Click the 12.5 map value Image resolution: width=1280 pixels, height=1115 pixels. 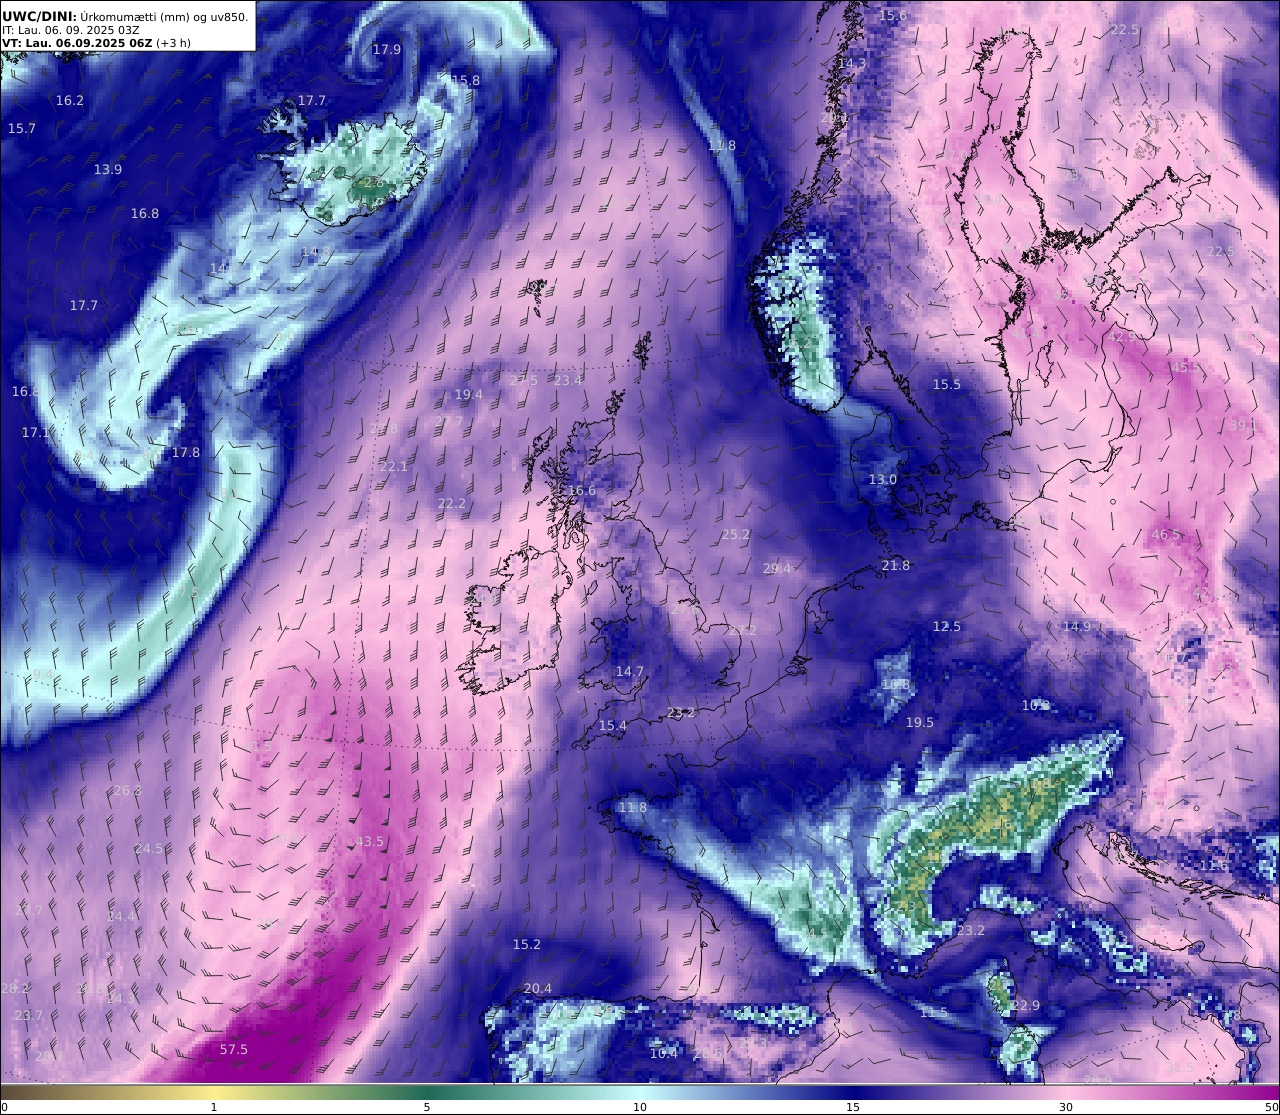946,626
